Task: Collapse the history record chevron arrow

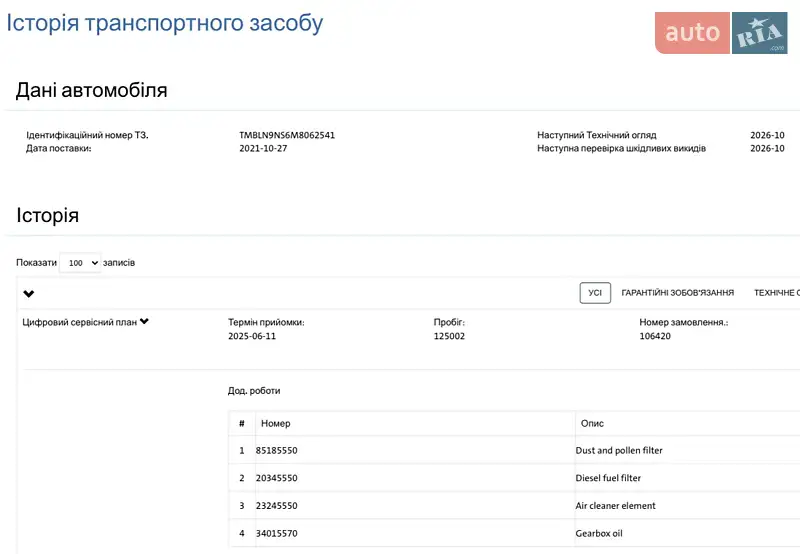Action: pos(29,294)
